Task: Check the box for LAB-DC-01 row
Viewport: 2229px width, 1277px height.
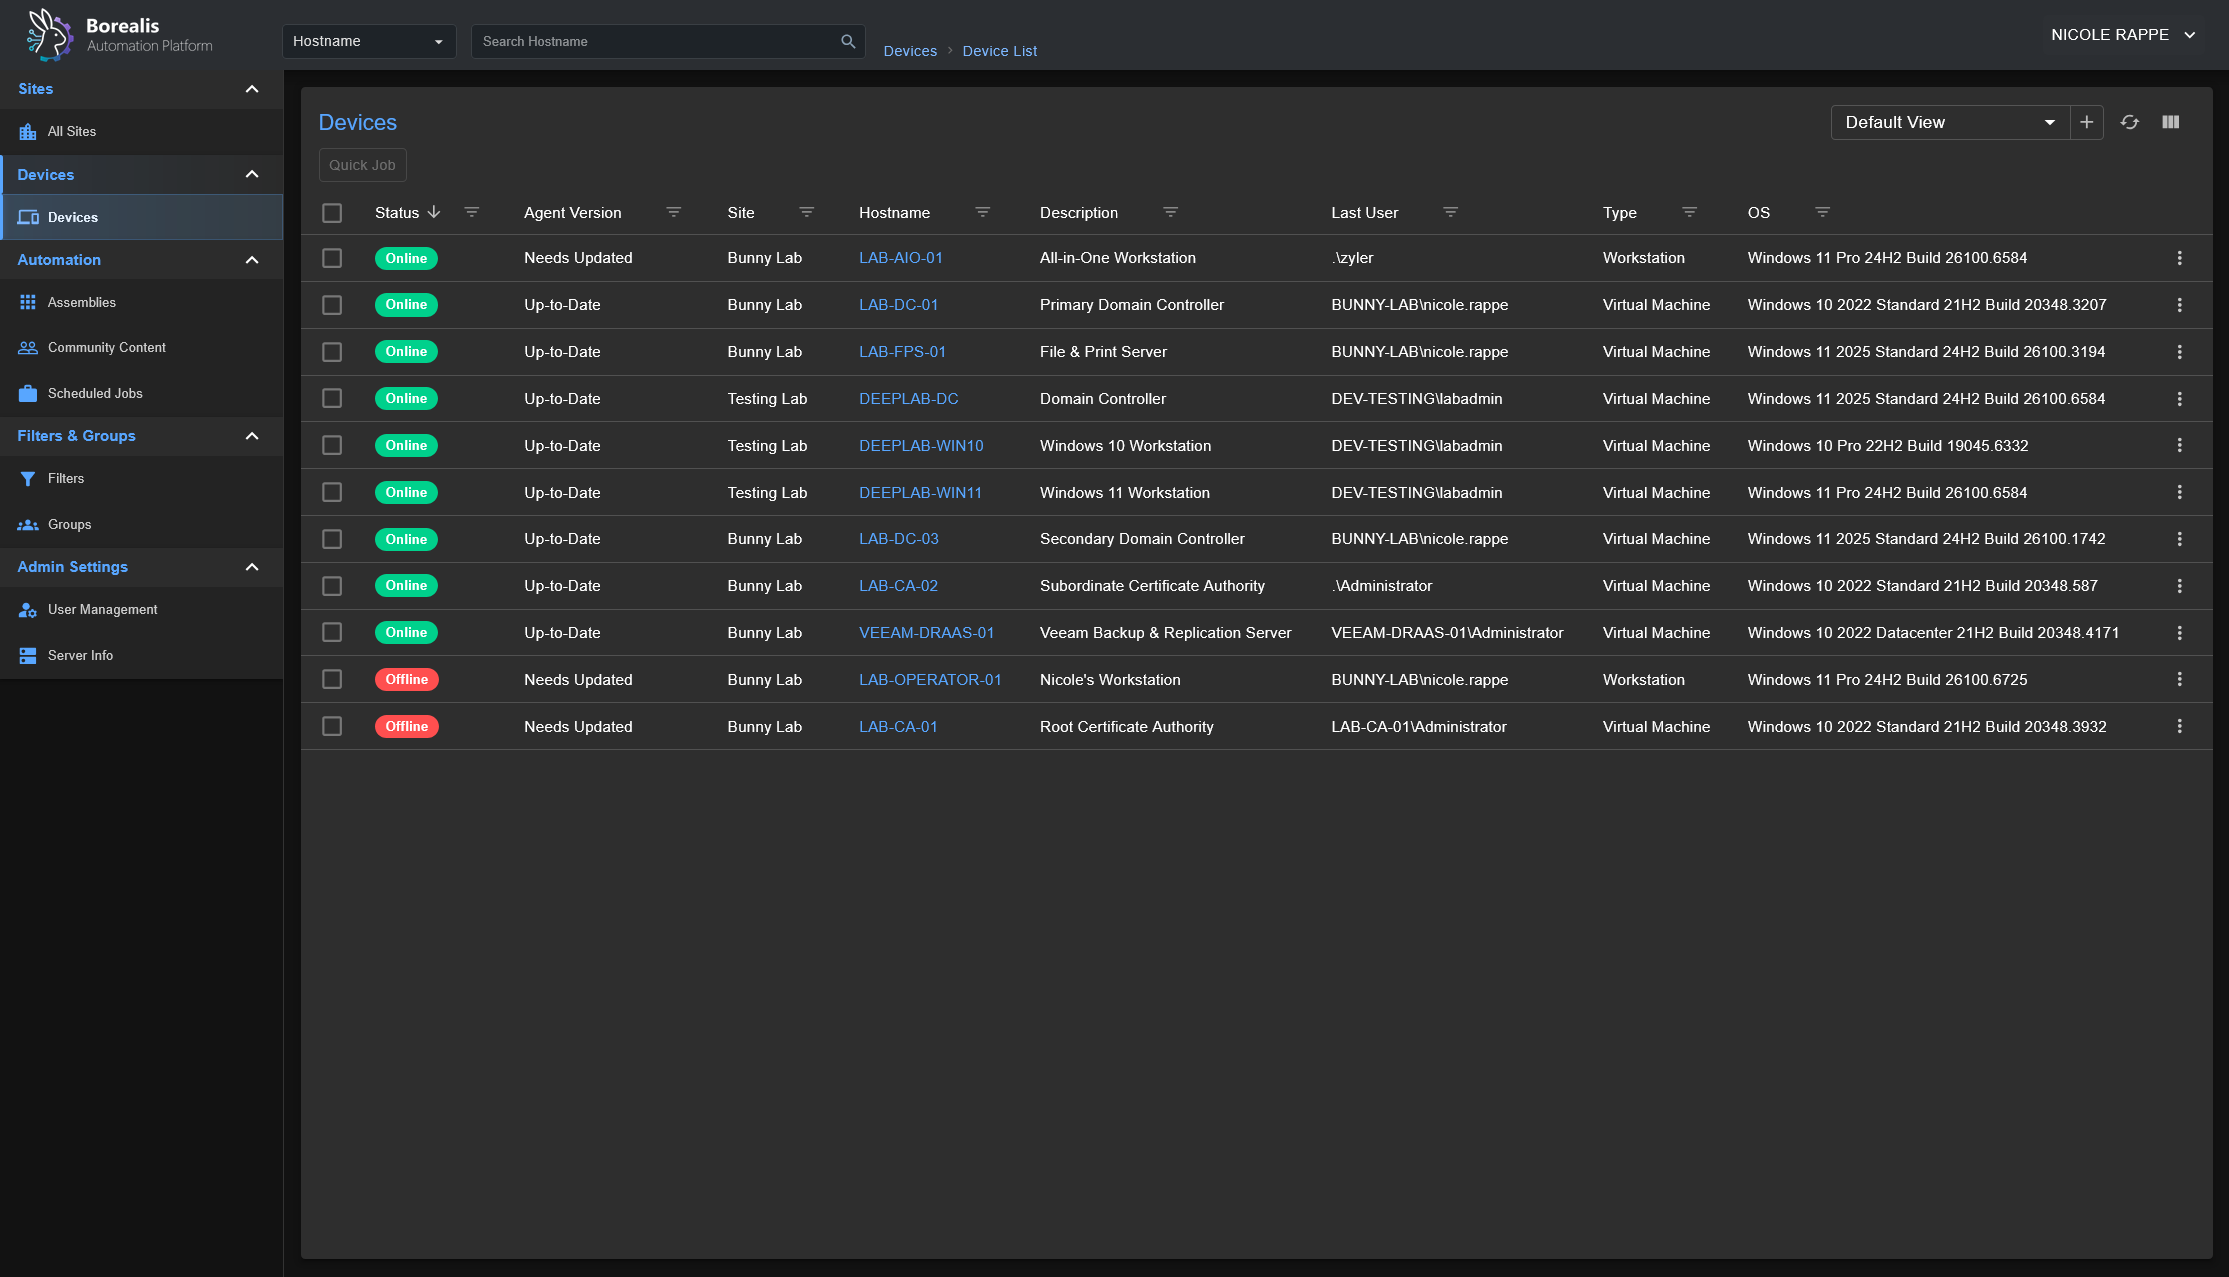Action: (x=332, y=305)
